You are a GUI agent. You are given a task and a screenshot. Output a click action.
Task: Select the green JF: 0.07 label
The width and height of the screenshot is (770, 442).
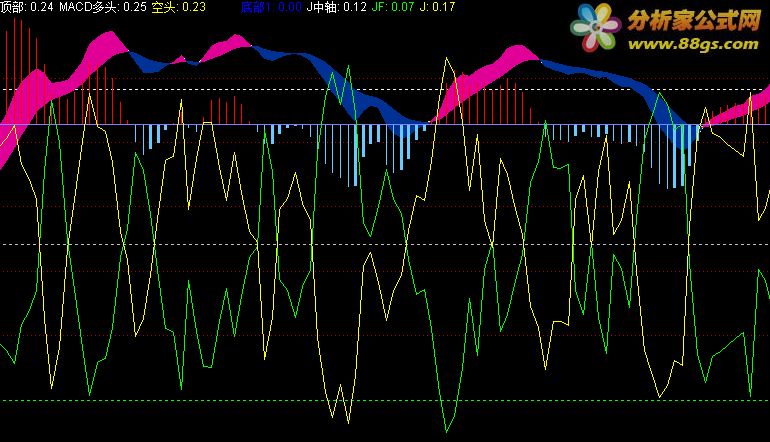[393, 7]
